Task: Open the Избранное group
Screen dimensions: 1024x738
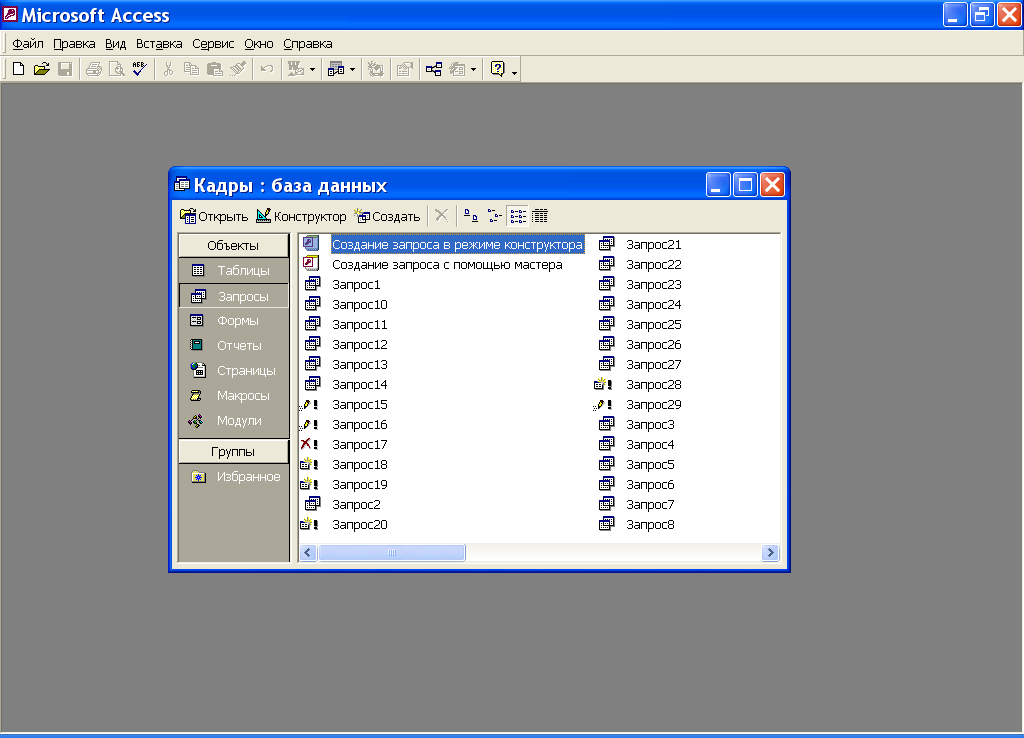Action: coord(233,477)
